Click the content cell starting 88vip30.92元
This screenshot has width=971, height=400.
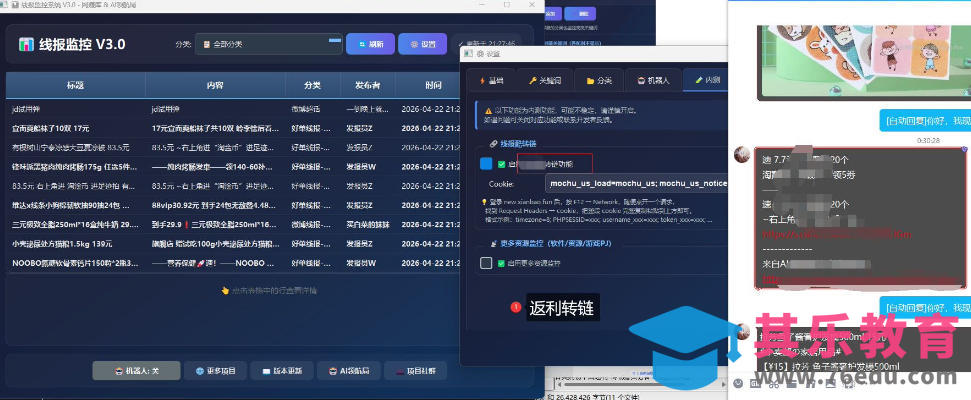coord(214,205)
